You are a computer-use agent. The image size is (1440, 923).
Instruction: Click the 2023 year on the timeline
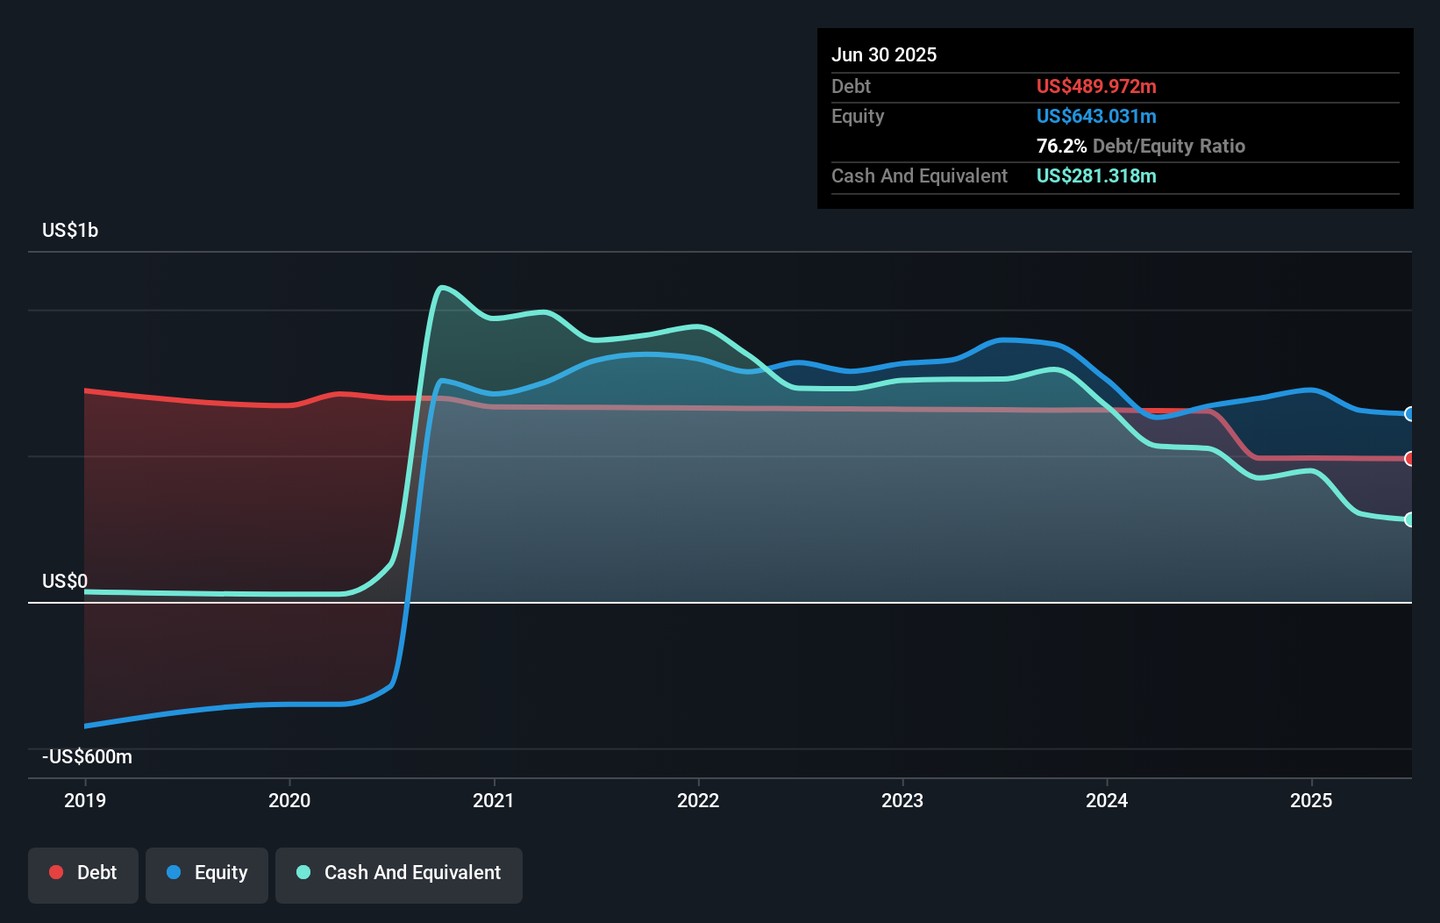click(902, 800)
